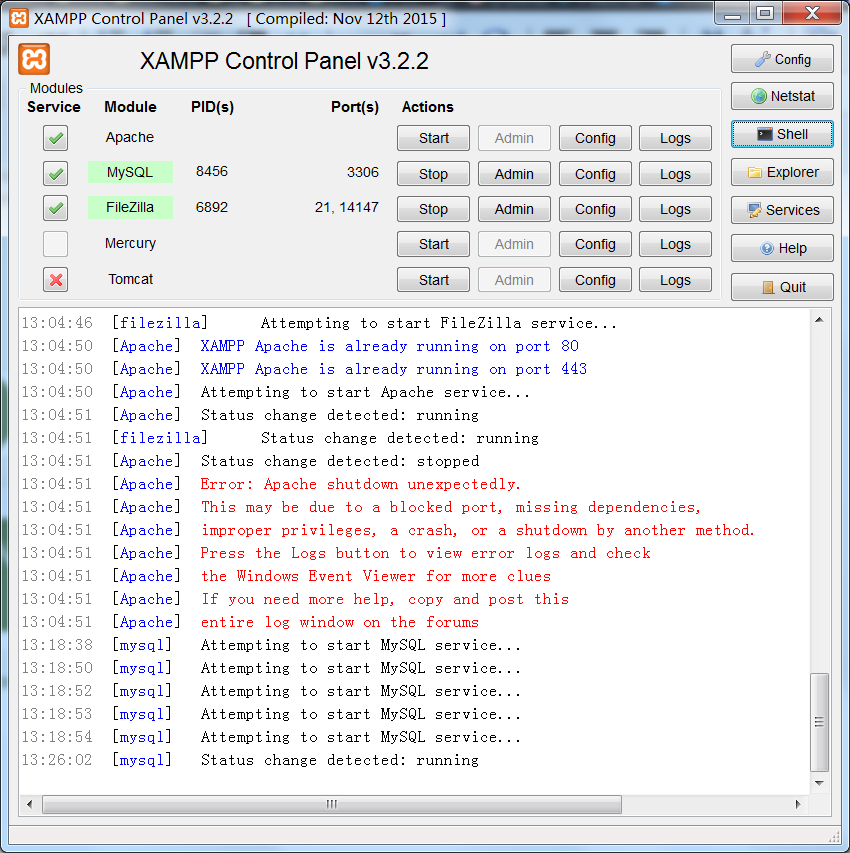Click the Tomcat module name label
The width and height of the screenshot is (850, 853).
(x=131, y=279)
